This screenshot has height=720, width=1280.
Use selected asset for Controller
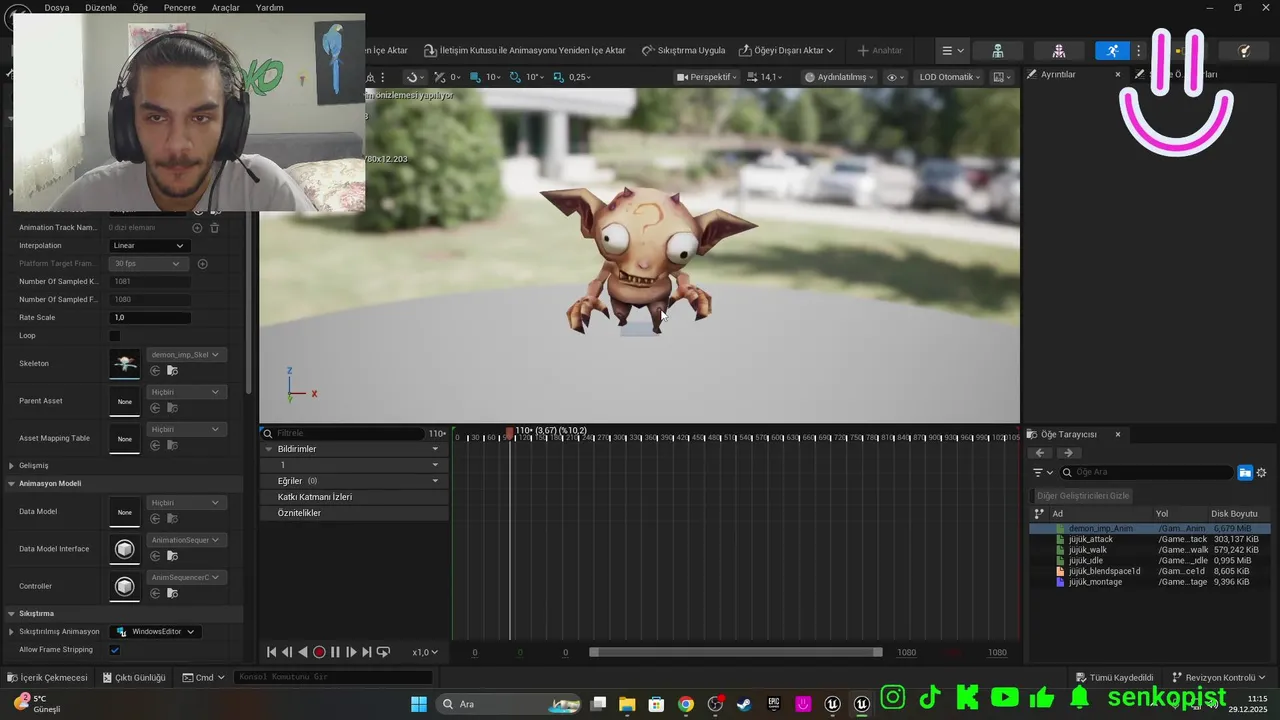pos(155,593)
